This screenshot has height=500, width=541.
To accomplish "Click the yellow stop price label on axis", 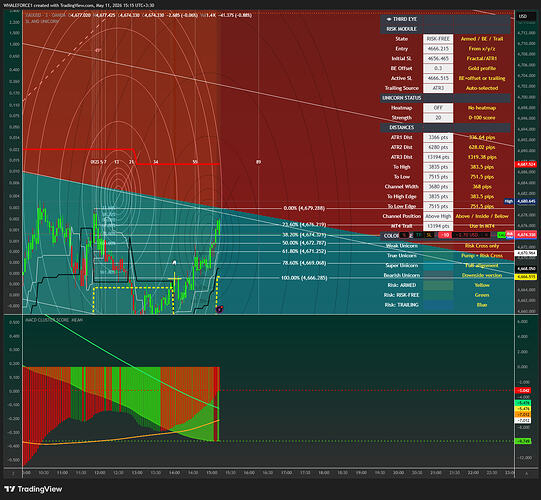I will (x=526, y=277).
